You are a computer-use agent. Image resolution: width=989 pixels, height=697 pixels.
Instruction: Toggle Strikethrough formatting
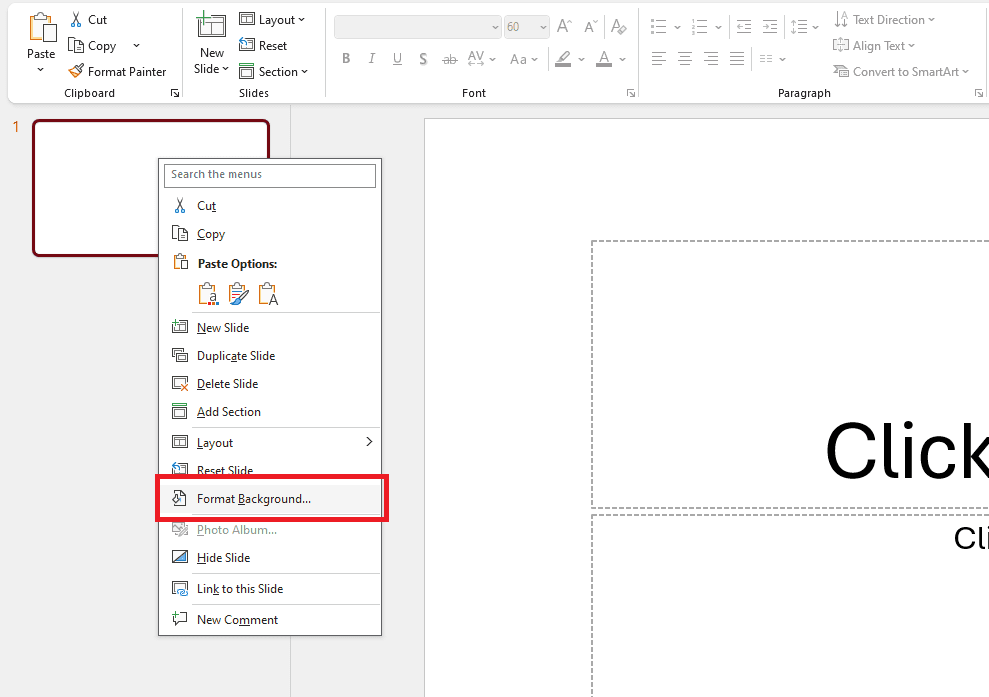pos(449,59)
